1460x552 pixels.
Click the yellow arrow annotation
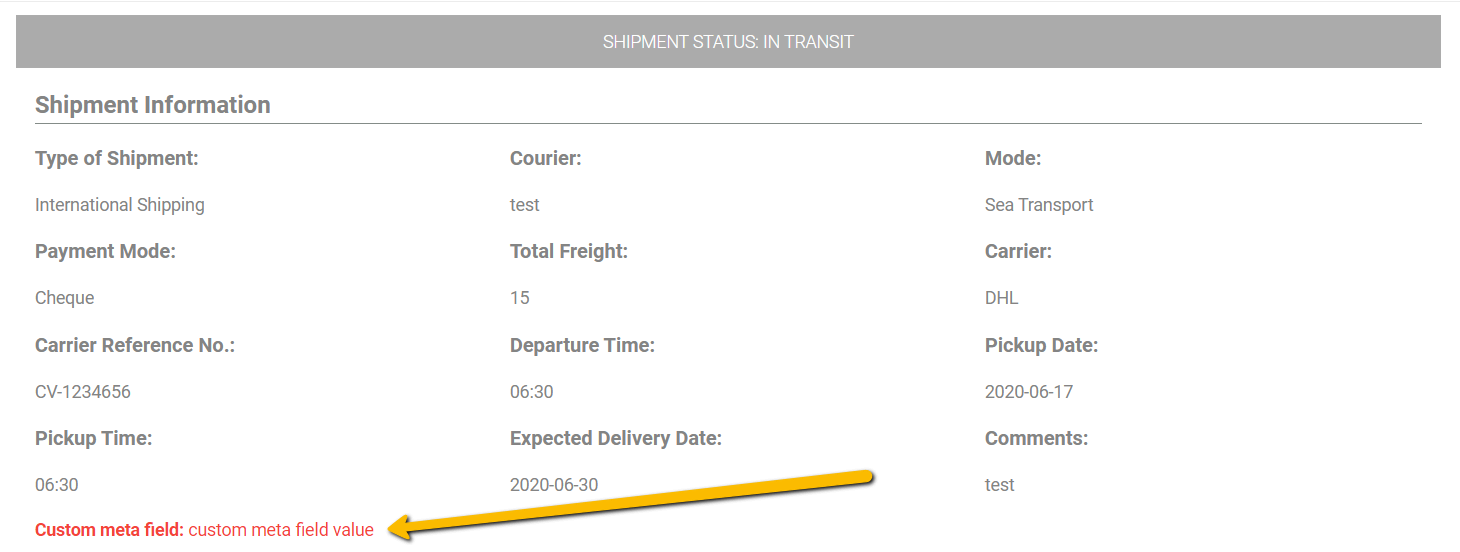point(632,503)
